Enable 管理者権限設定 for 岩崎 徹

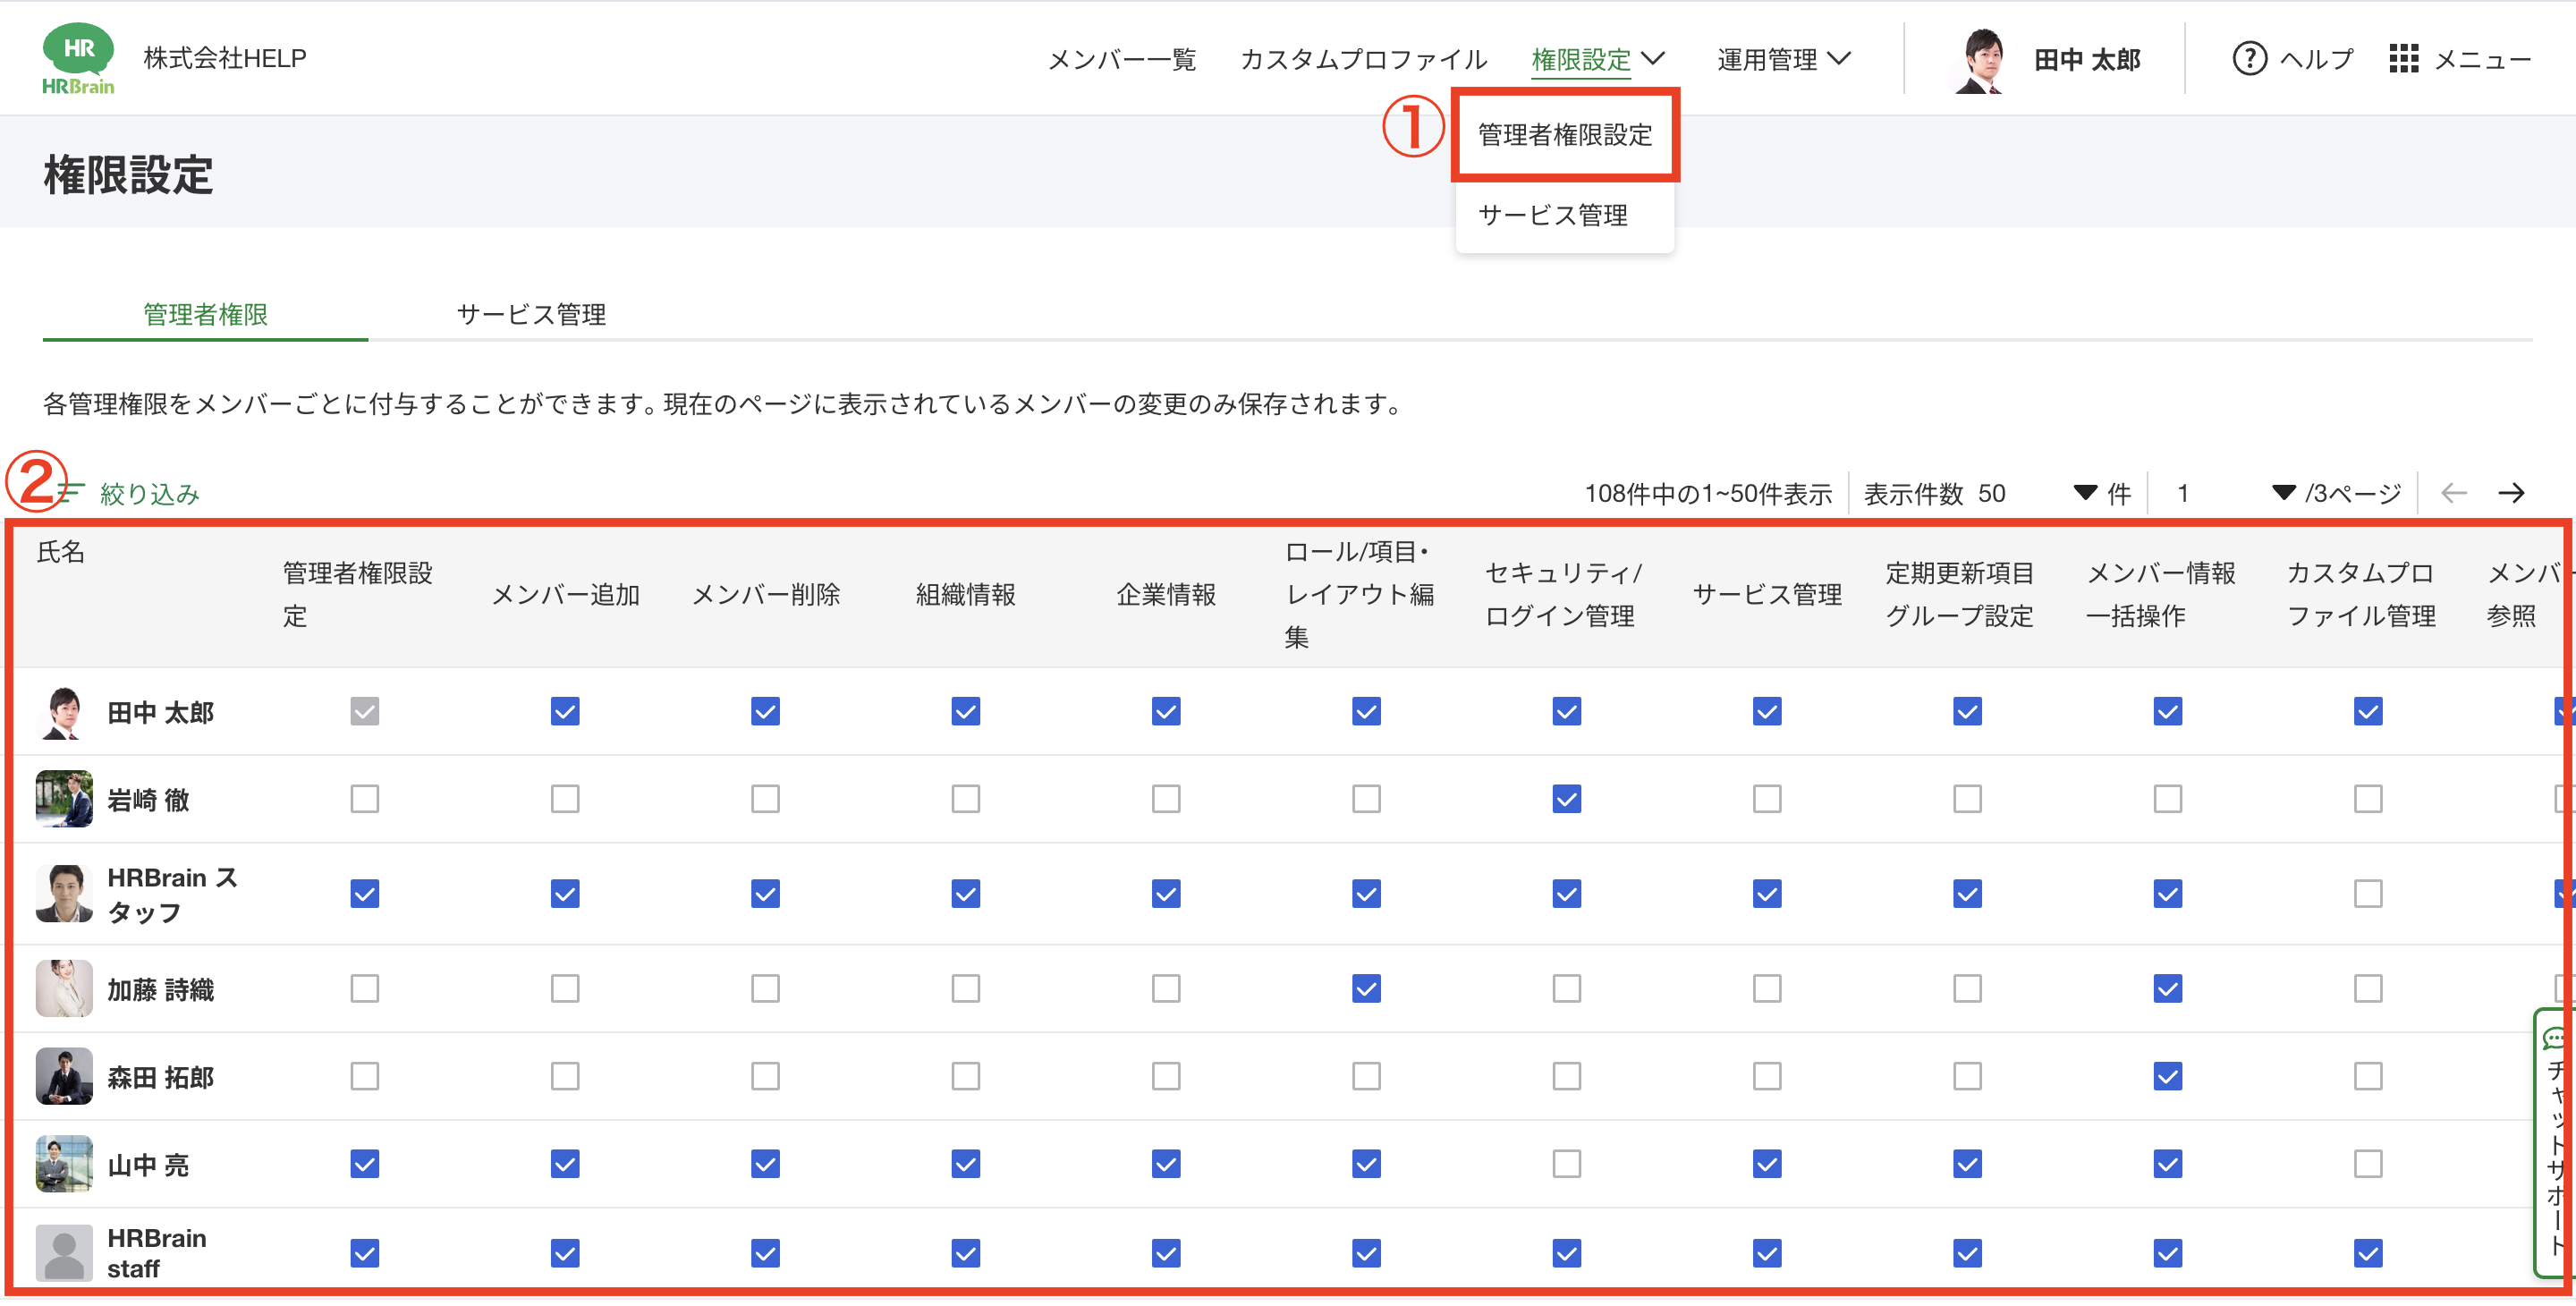[x=365, y=799]
